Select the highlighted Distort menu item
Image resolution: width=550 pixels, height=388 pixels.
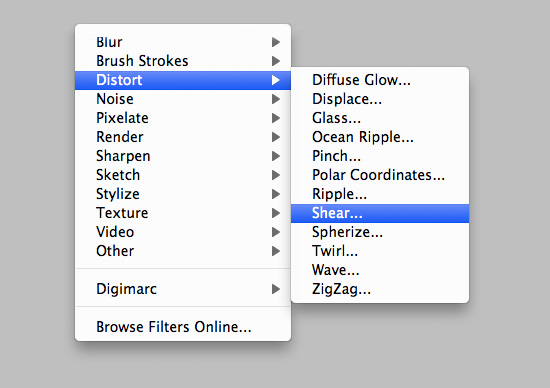[x=183, y=80]
